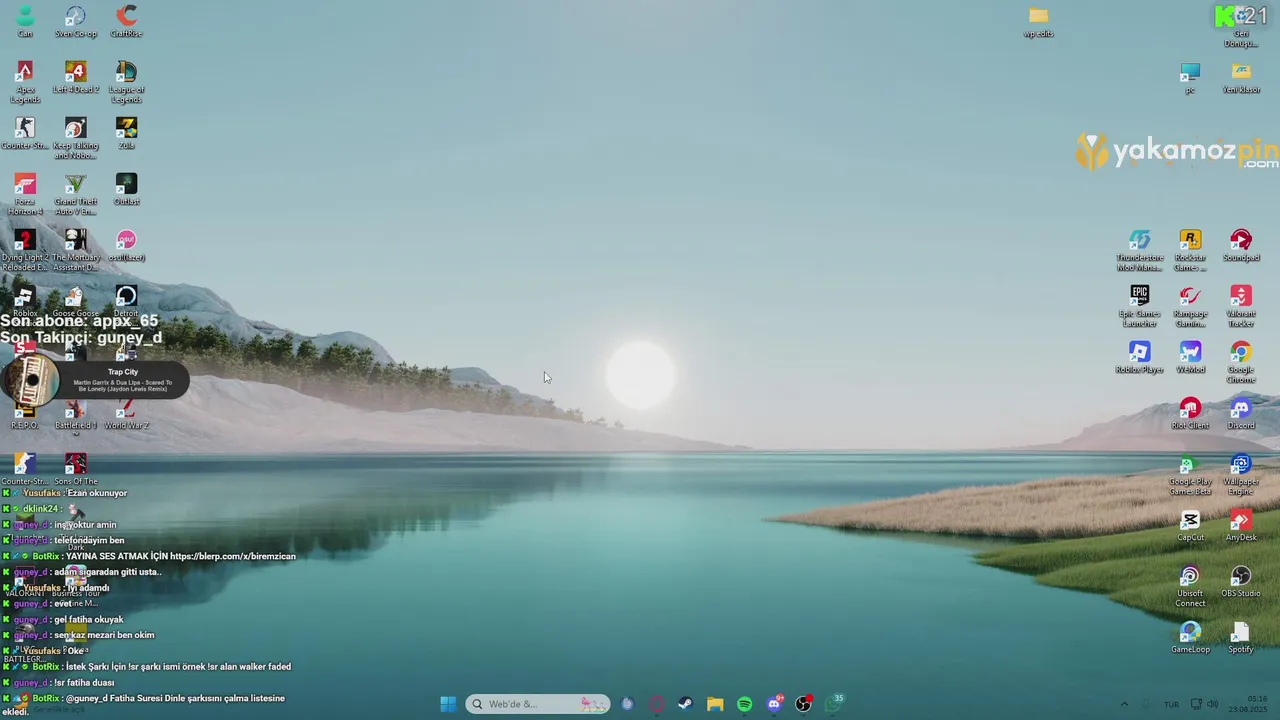Click The Mortuary Assistant shortcut
1280x720 pixels.
(x=76, y=250)
